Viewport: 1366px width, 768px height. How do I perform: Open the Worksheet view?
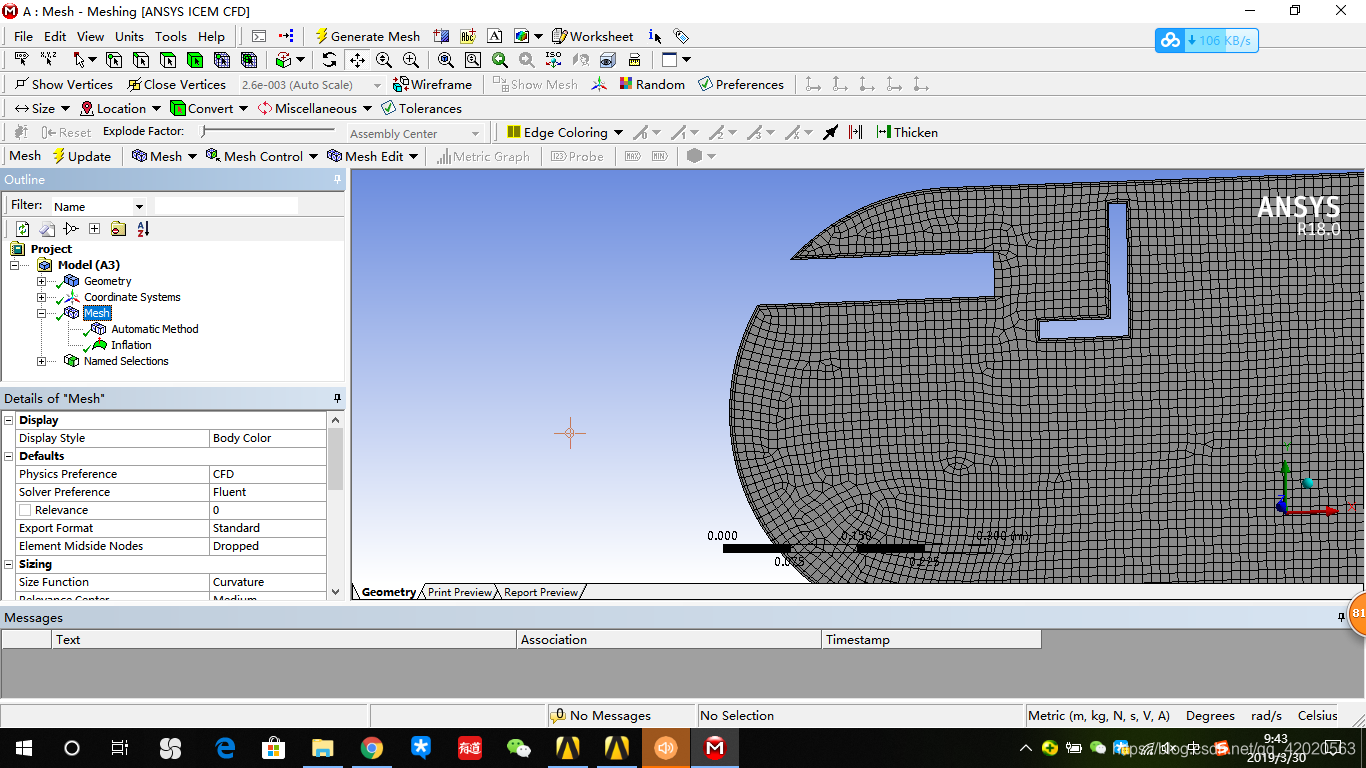(593, 36)
